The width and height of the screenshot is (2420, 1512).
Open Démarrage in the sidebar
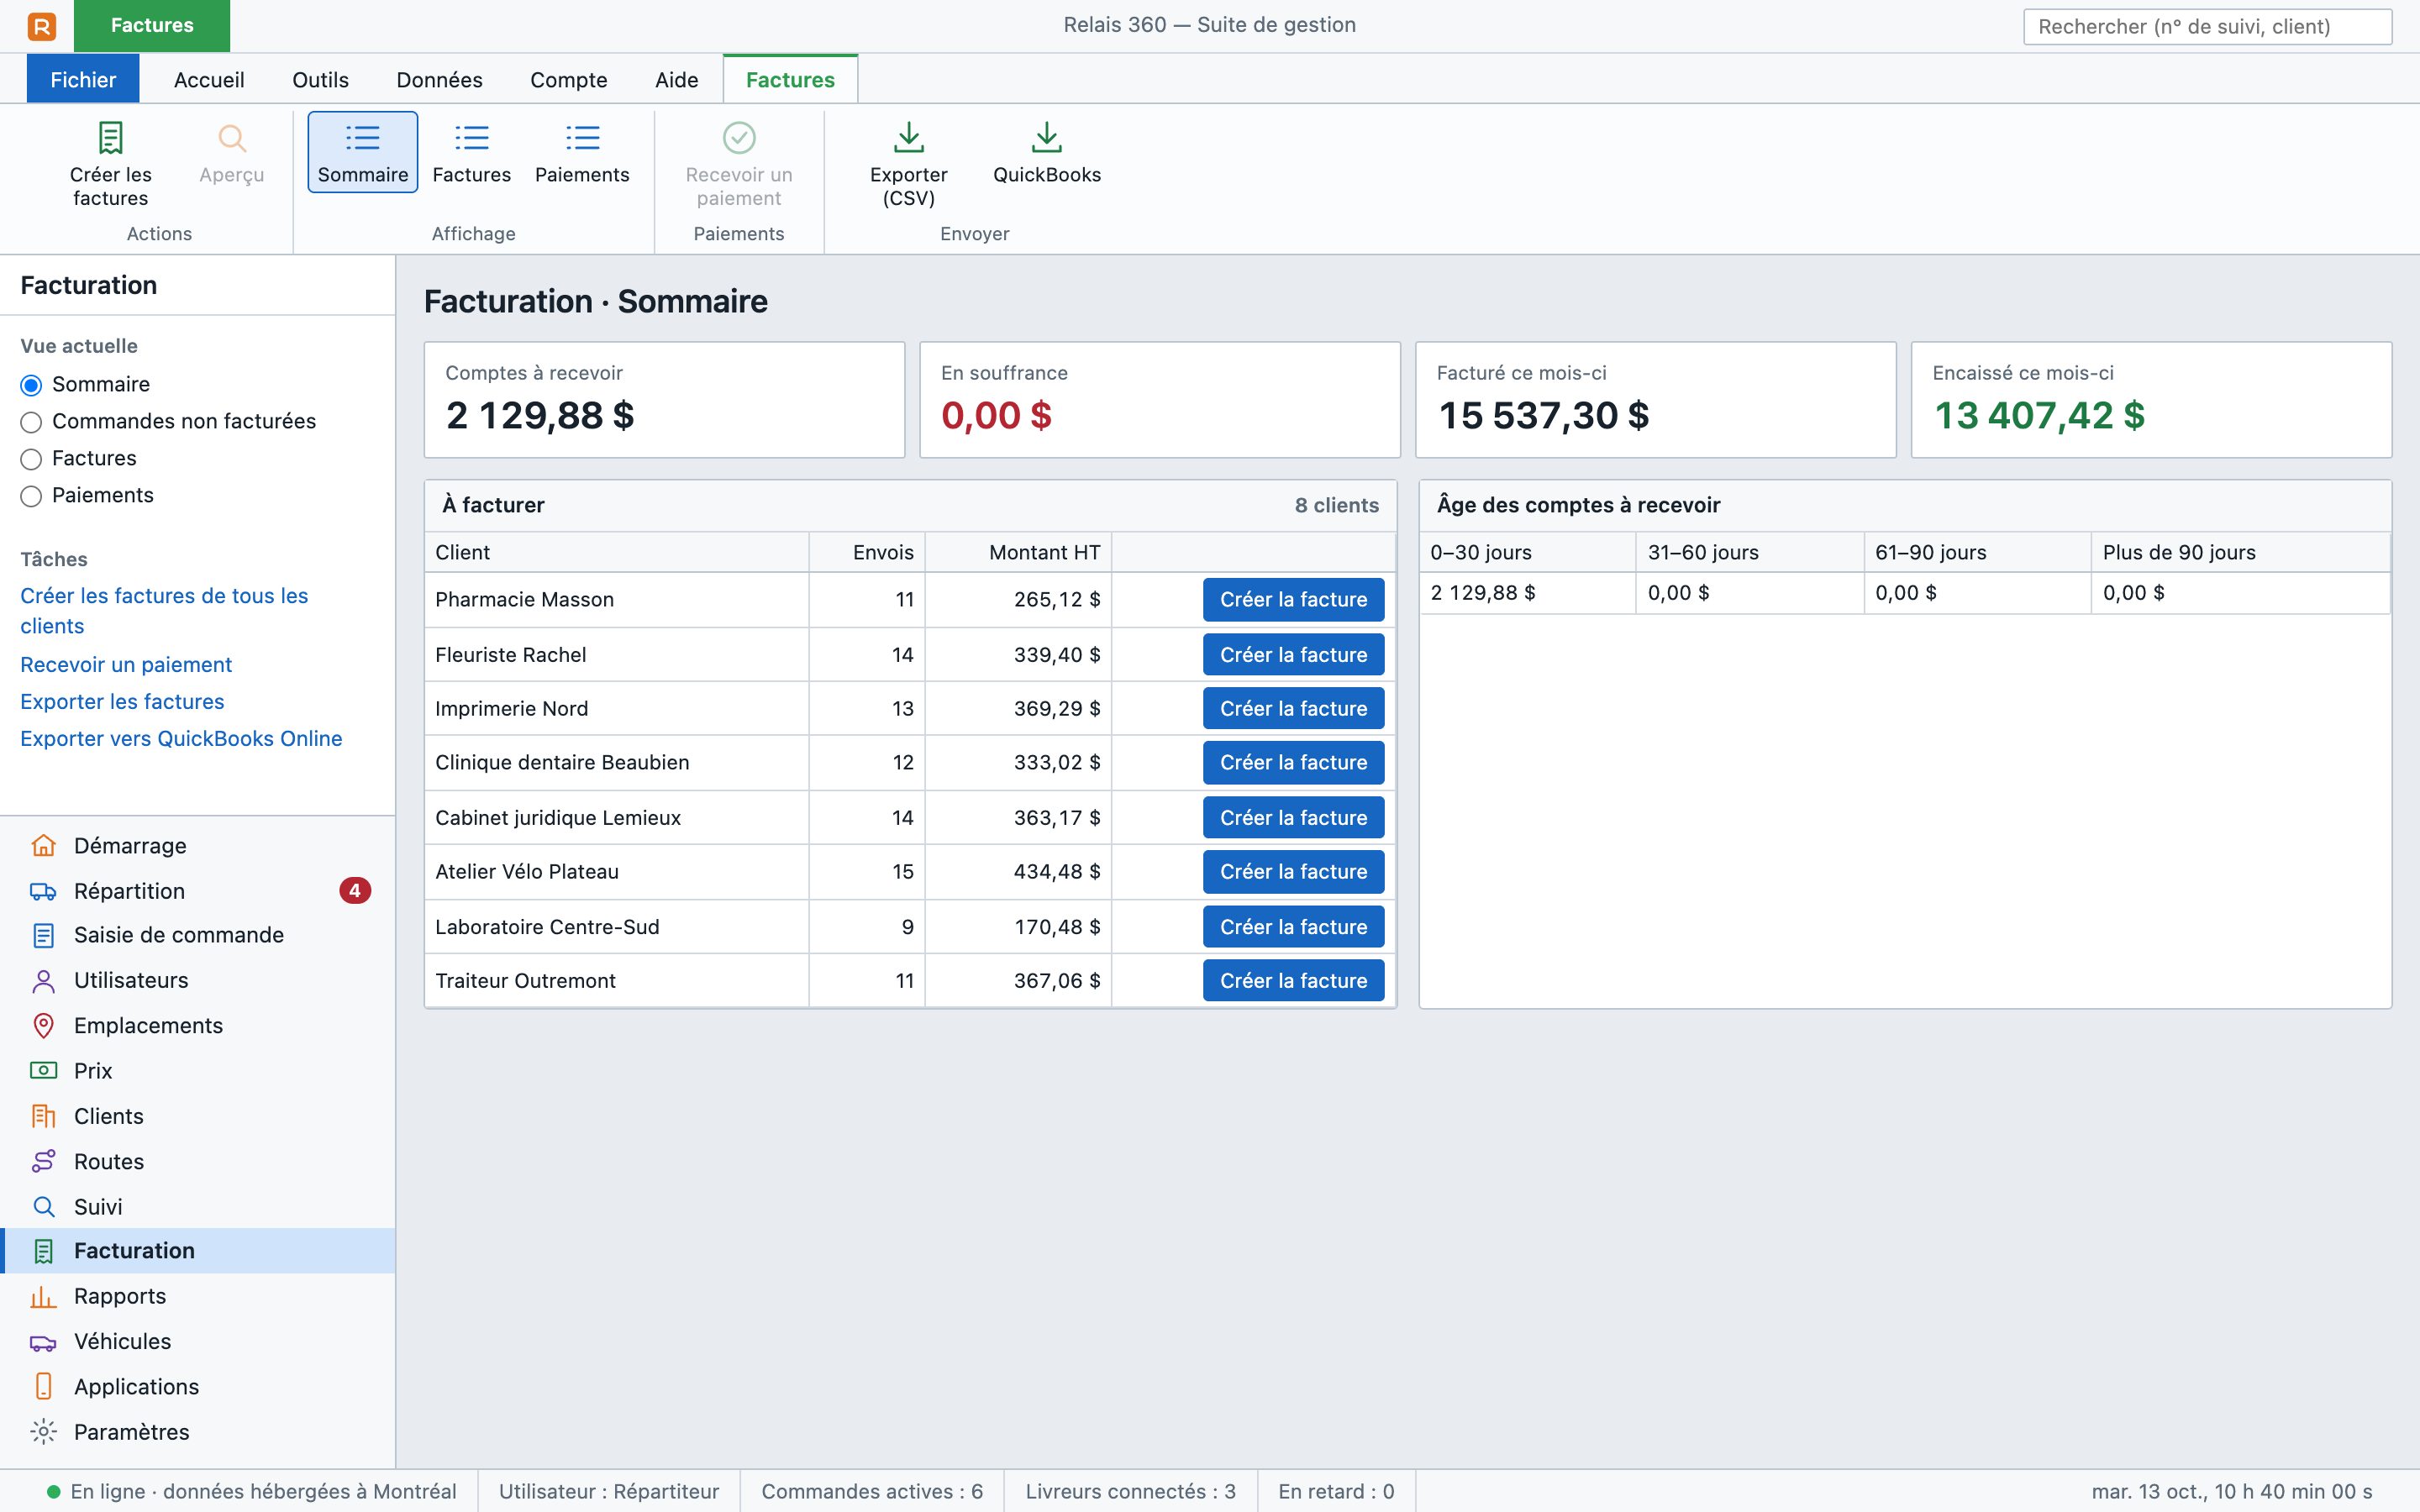[197, 846]
